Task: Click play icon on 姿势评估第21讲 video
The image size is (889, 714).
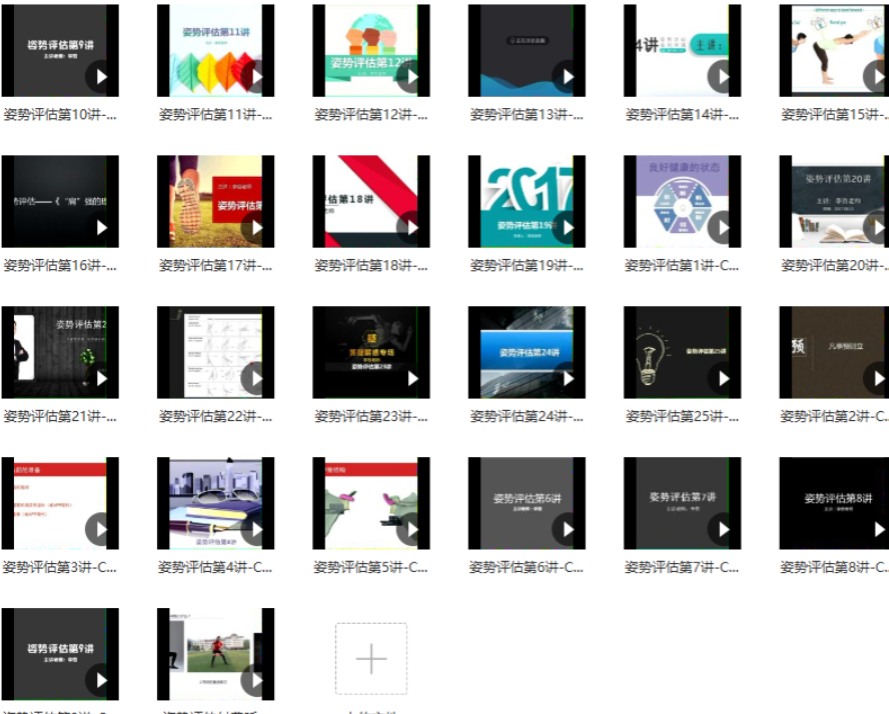Action: 101,378
